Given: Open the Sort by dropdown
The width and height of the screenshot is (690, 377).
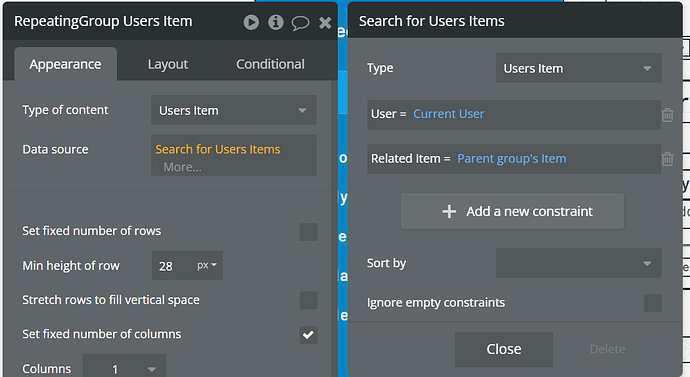Looking at the screenshot, I should [579, 263].
